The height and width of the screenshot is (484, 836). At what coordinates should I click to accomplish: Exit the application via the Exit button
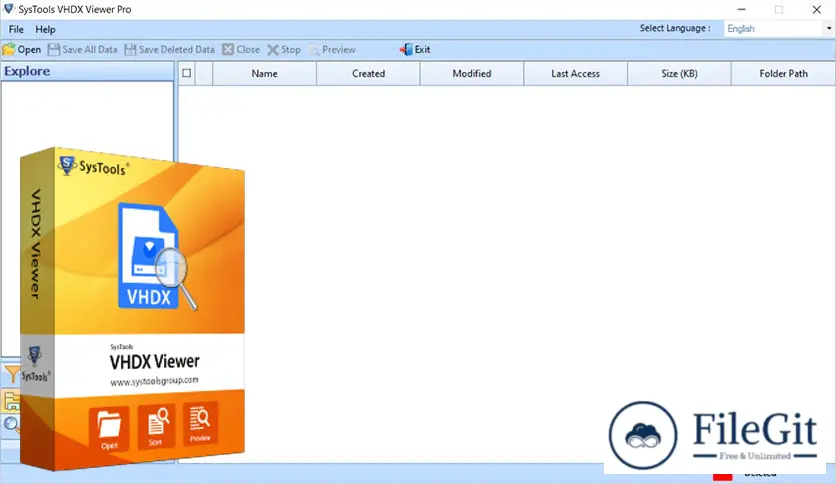pyautogui.click(x=415, y=50)
